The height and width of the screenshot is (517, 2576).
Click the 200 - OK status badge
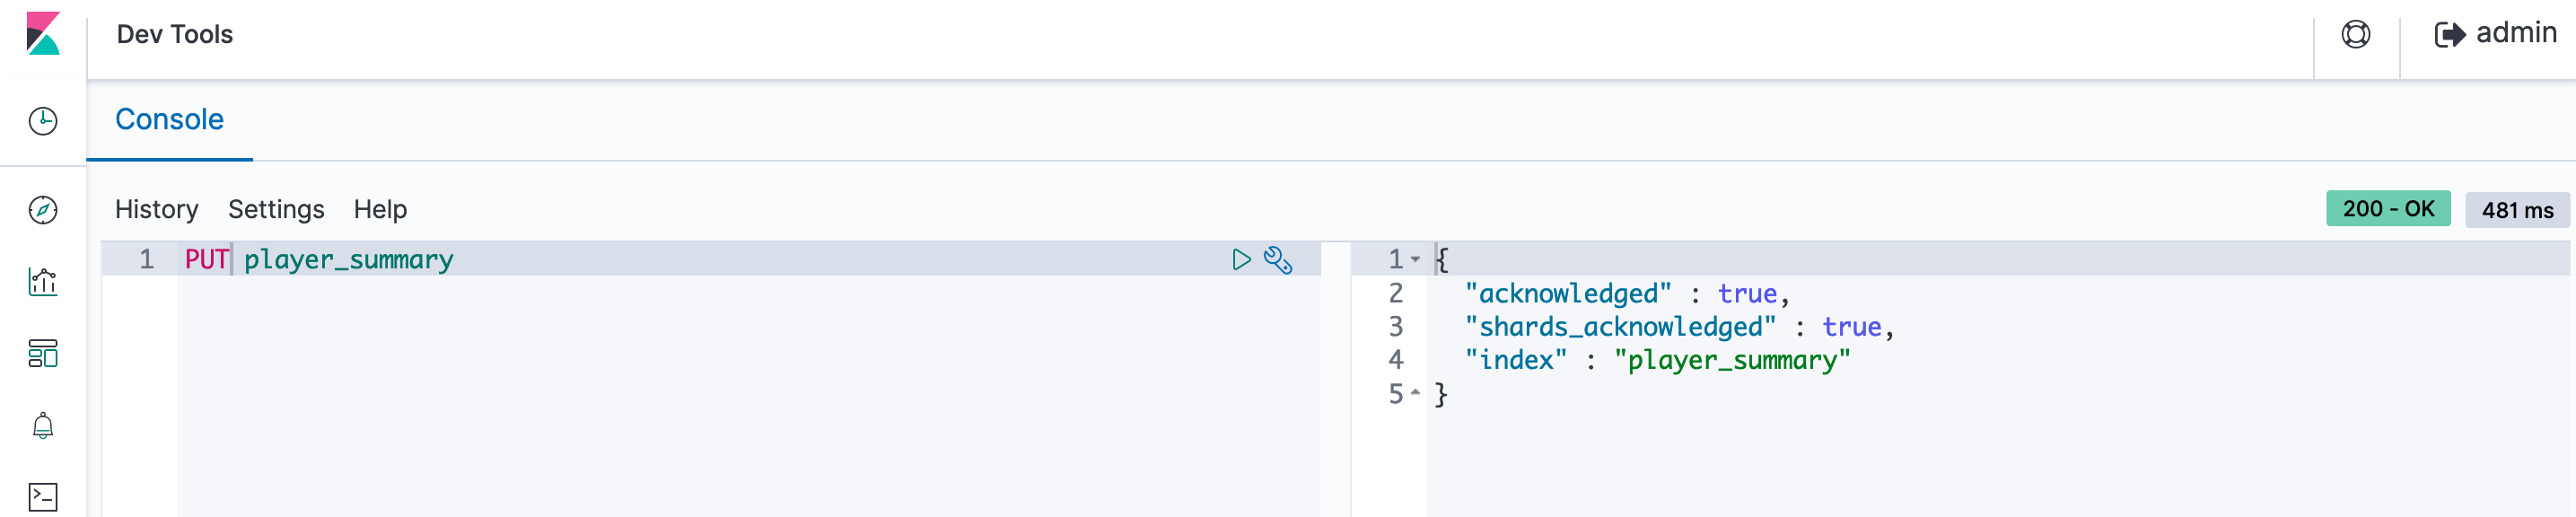(2388, 209)
